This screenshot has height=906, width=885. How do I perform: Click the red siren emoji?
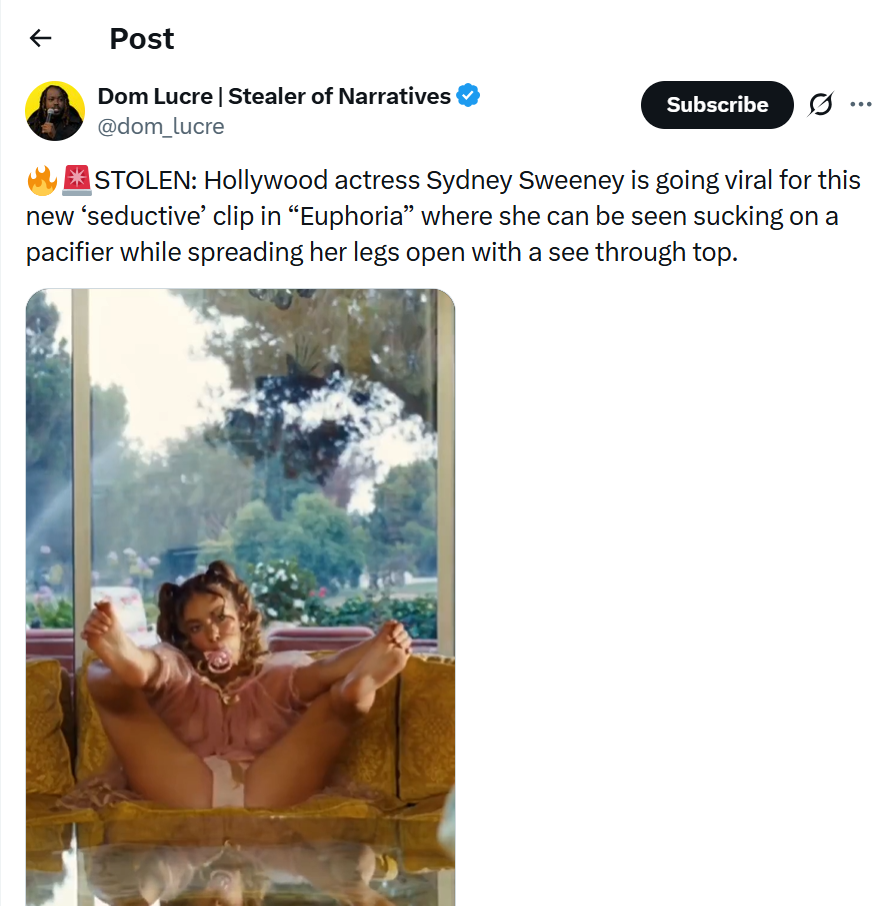click(x=76, y=181)
